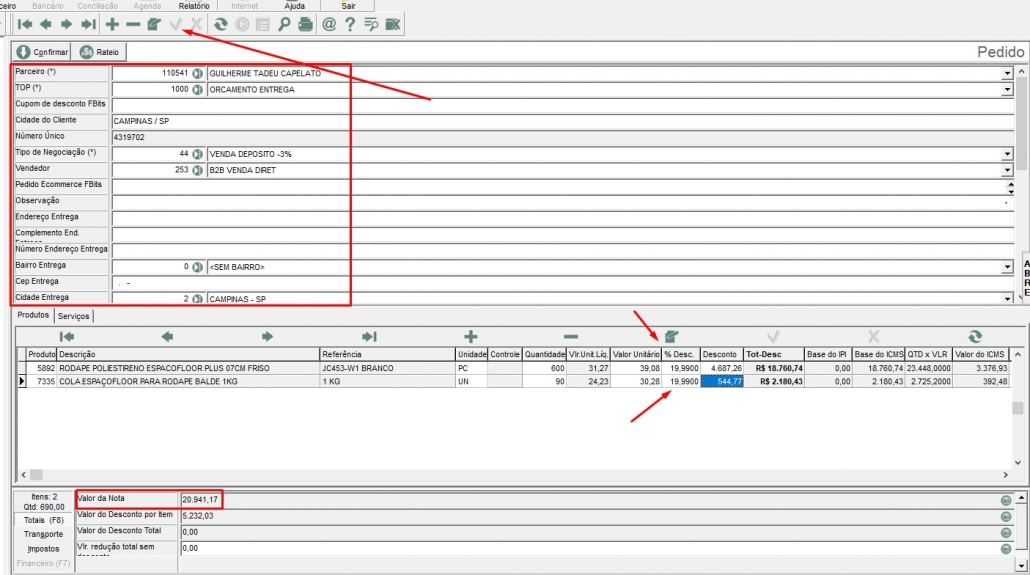This screenshot has height=575, width=1030.
Task: Click the add record plus icon in the top toolbar
Action: [112, 24]
